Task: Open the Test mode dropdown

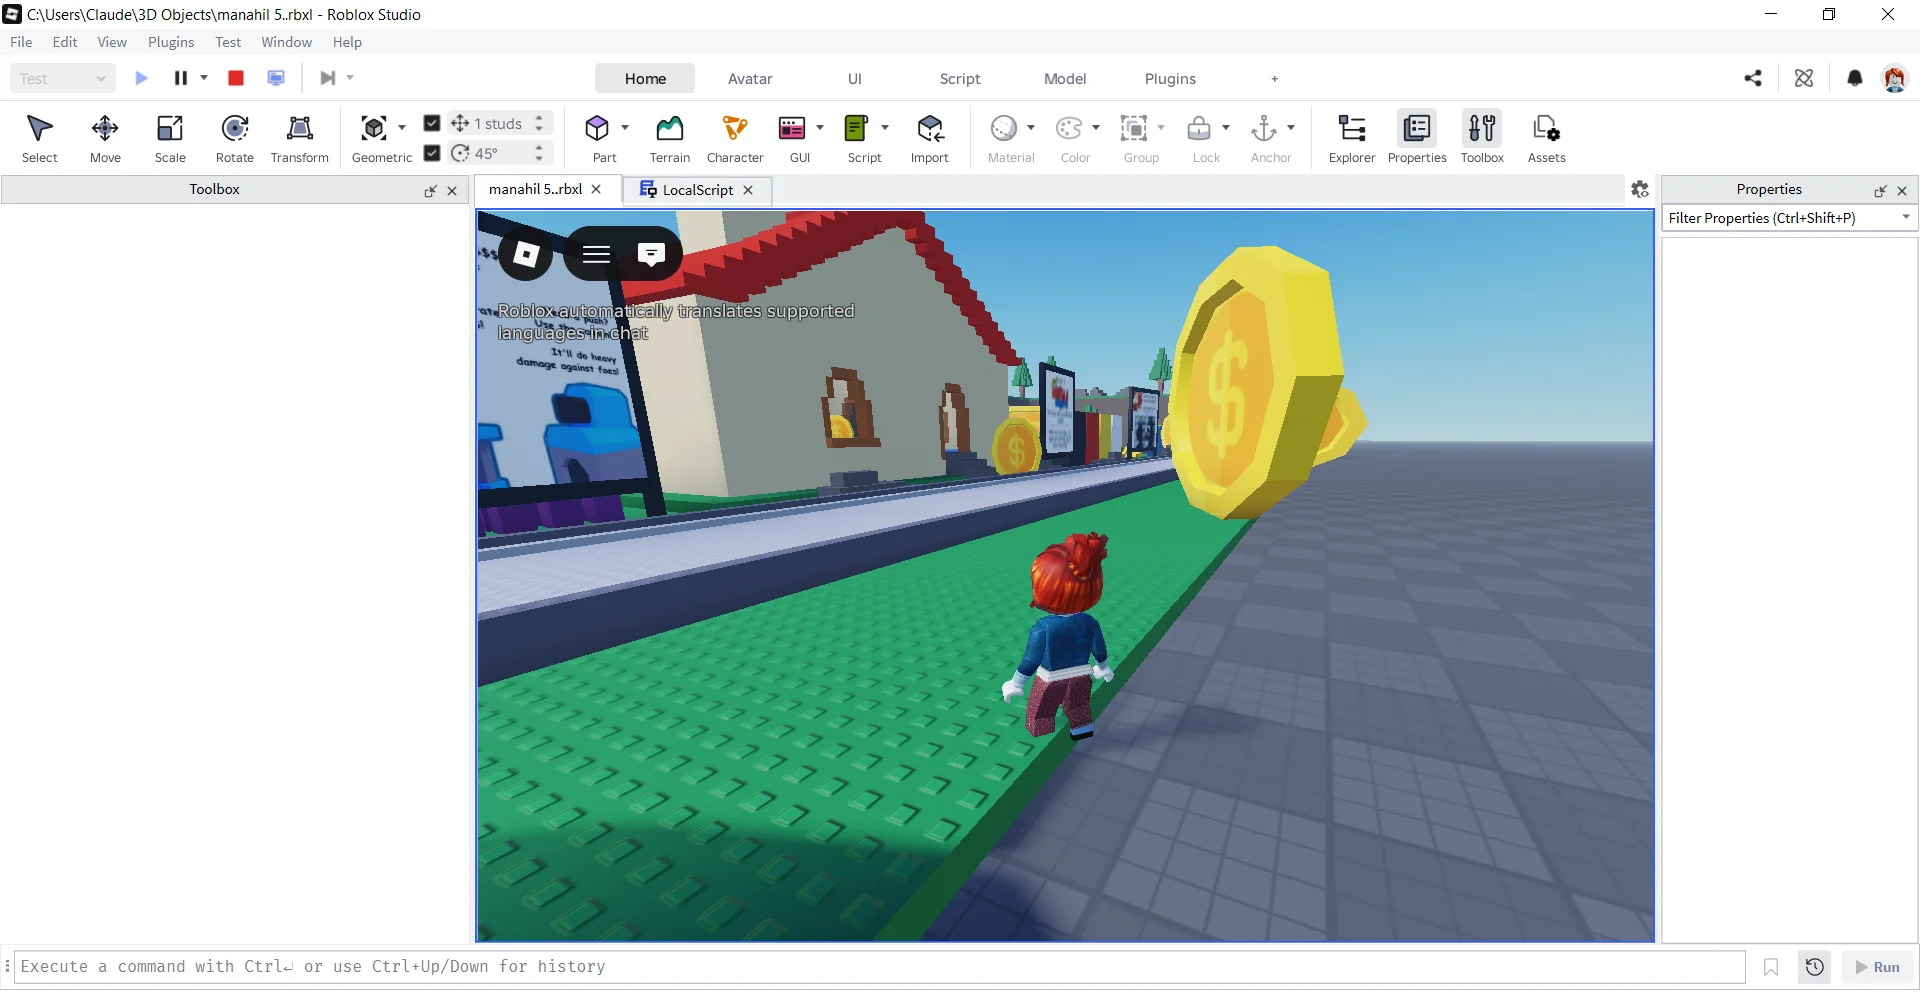Action: tap(62, 78)
